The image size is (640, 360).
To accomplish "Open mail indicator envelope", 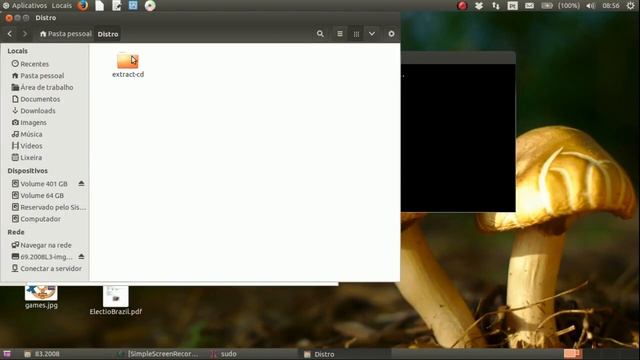I will 529,6.
